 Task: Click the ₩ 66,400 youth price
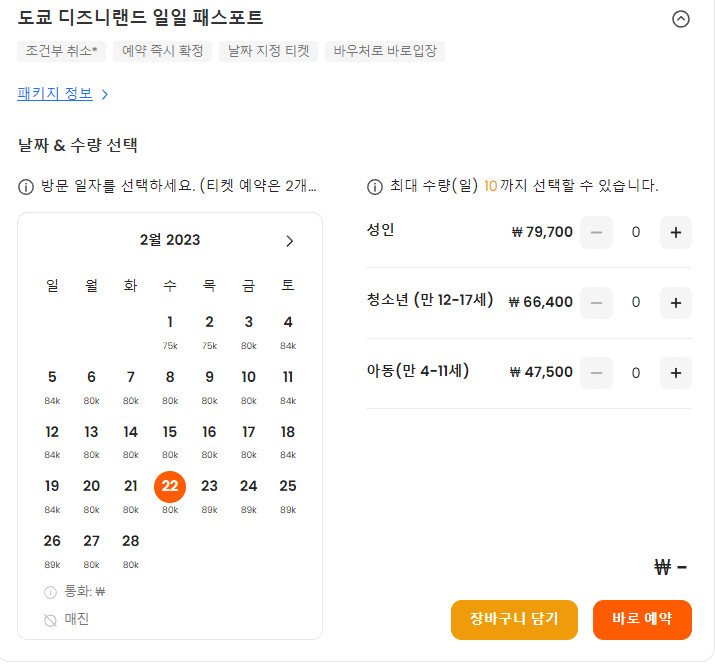point(540,302)
